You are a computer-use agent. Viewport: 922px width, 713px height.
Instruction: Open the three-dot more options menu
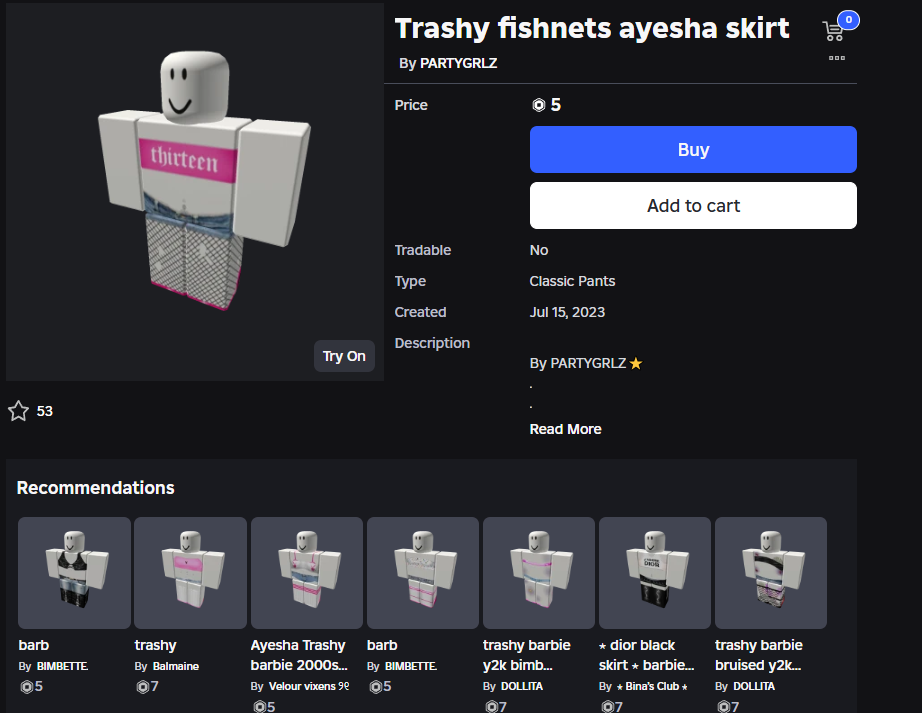coord(837,58)
